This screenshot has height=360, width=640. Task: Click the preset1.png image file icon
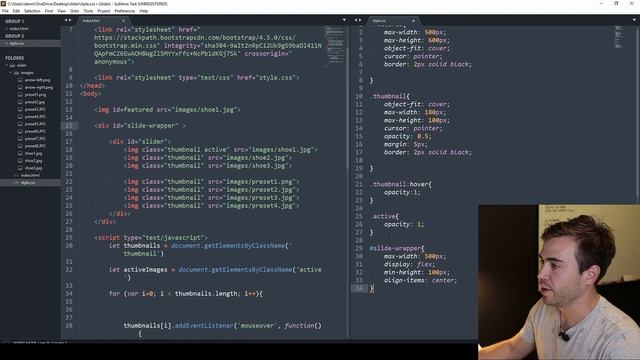(20, 95)
